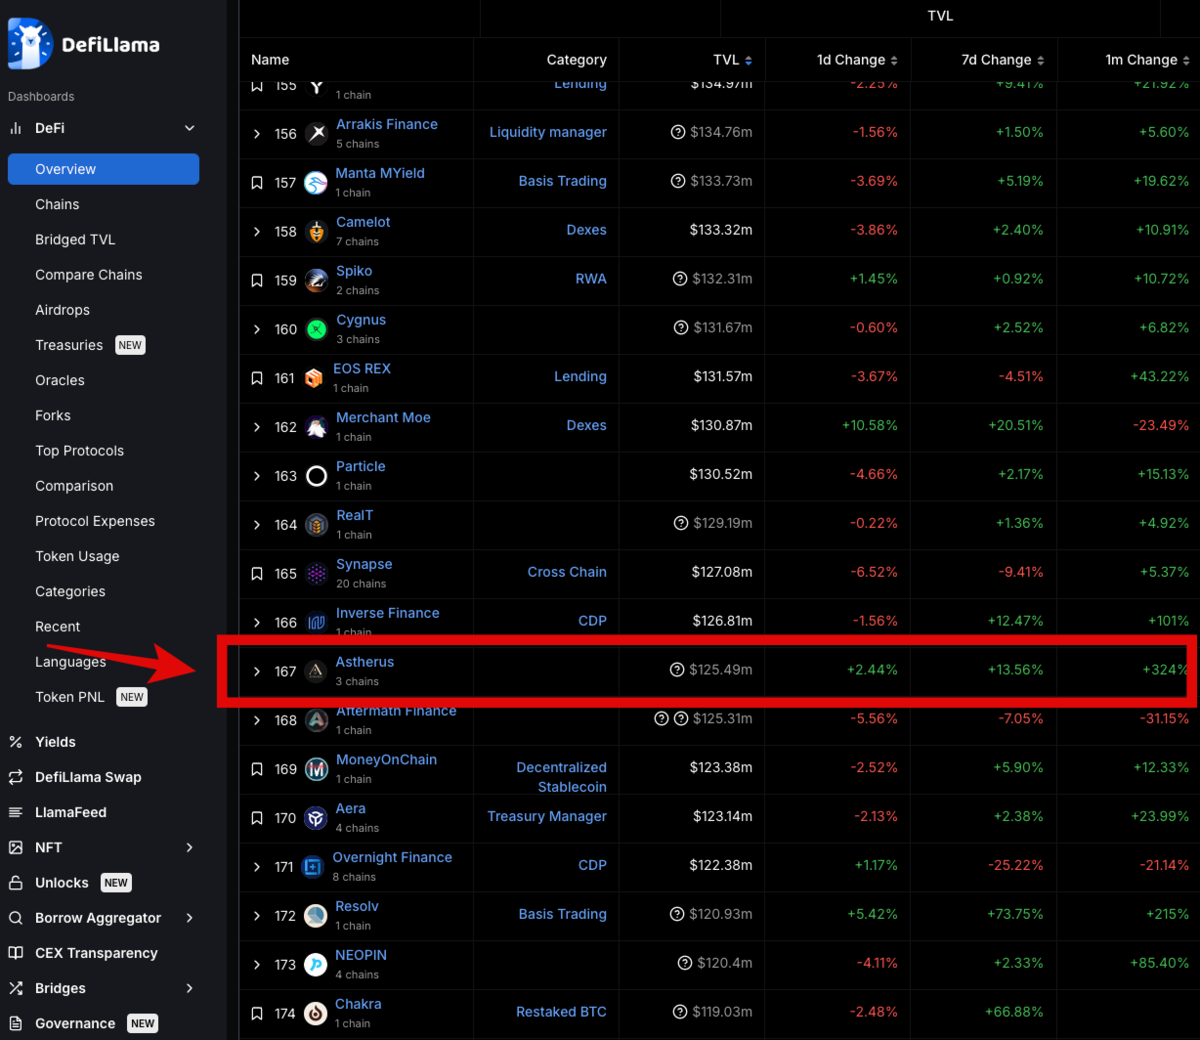
Task: Collapse the DeFi sidebar section
Action: tap(190, 128)
